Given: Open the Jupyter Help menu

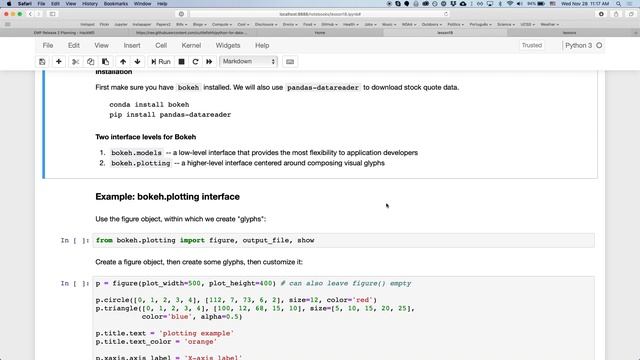Looking at the screenshot, I should (262, 45).
